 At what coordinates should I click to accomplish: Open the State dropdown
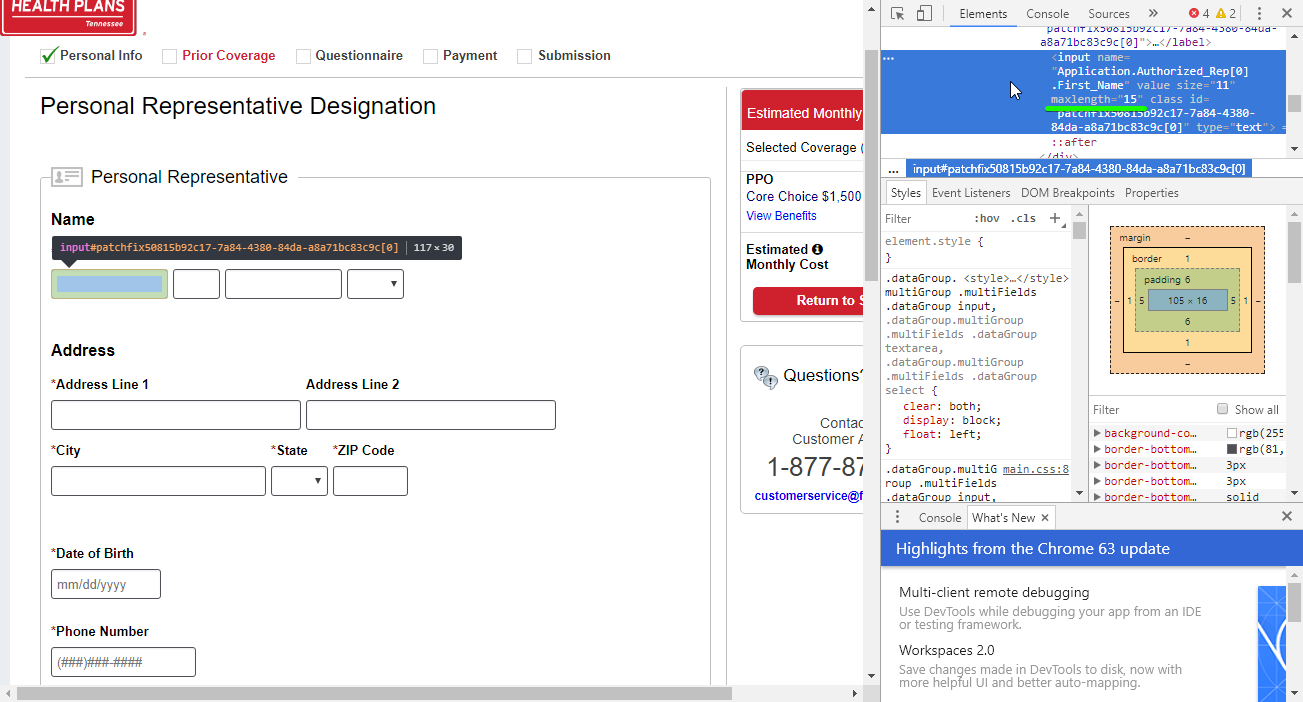point(299,481)
